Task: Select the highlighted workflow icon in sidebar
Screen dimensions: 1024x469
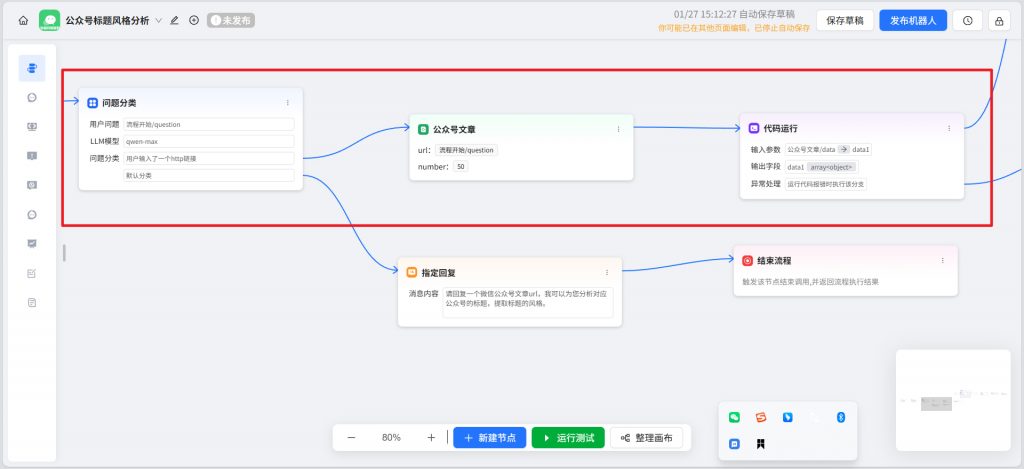Action: (x=32, y=68)
